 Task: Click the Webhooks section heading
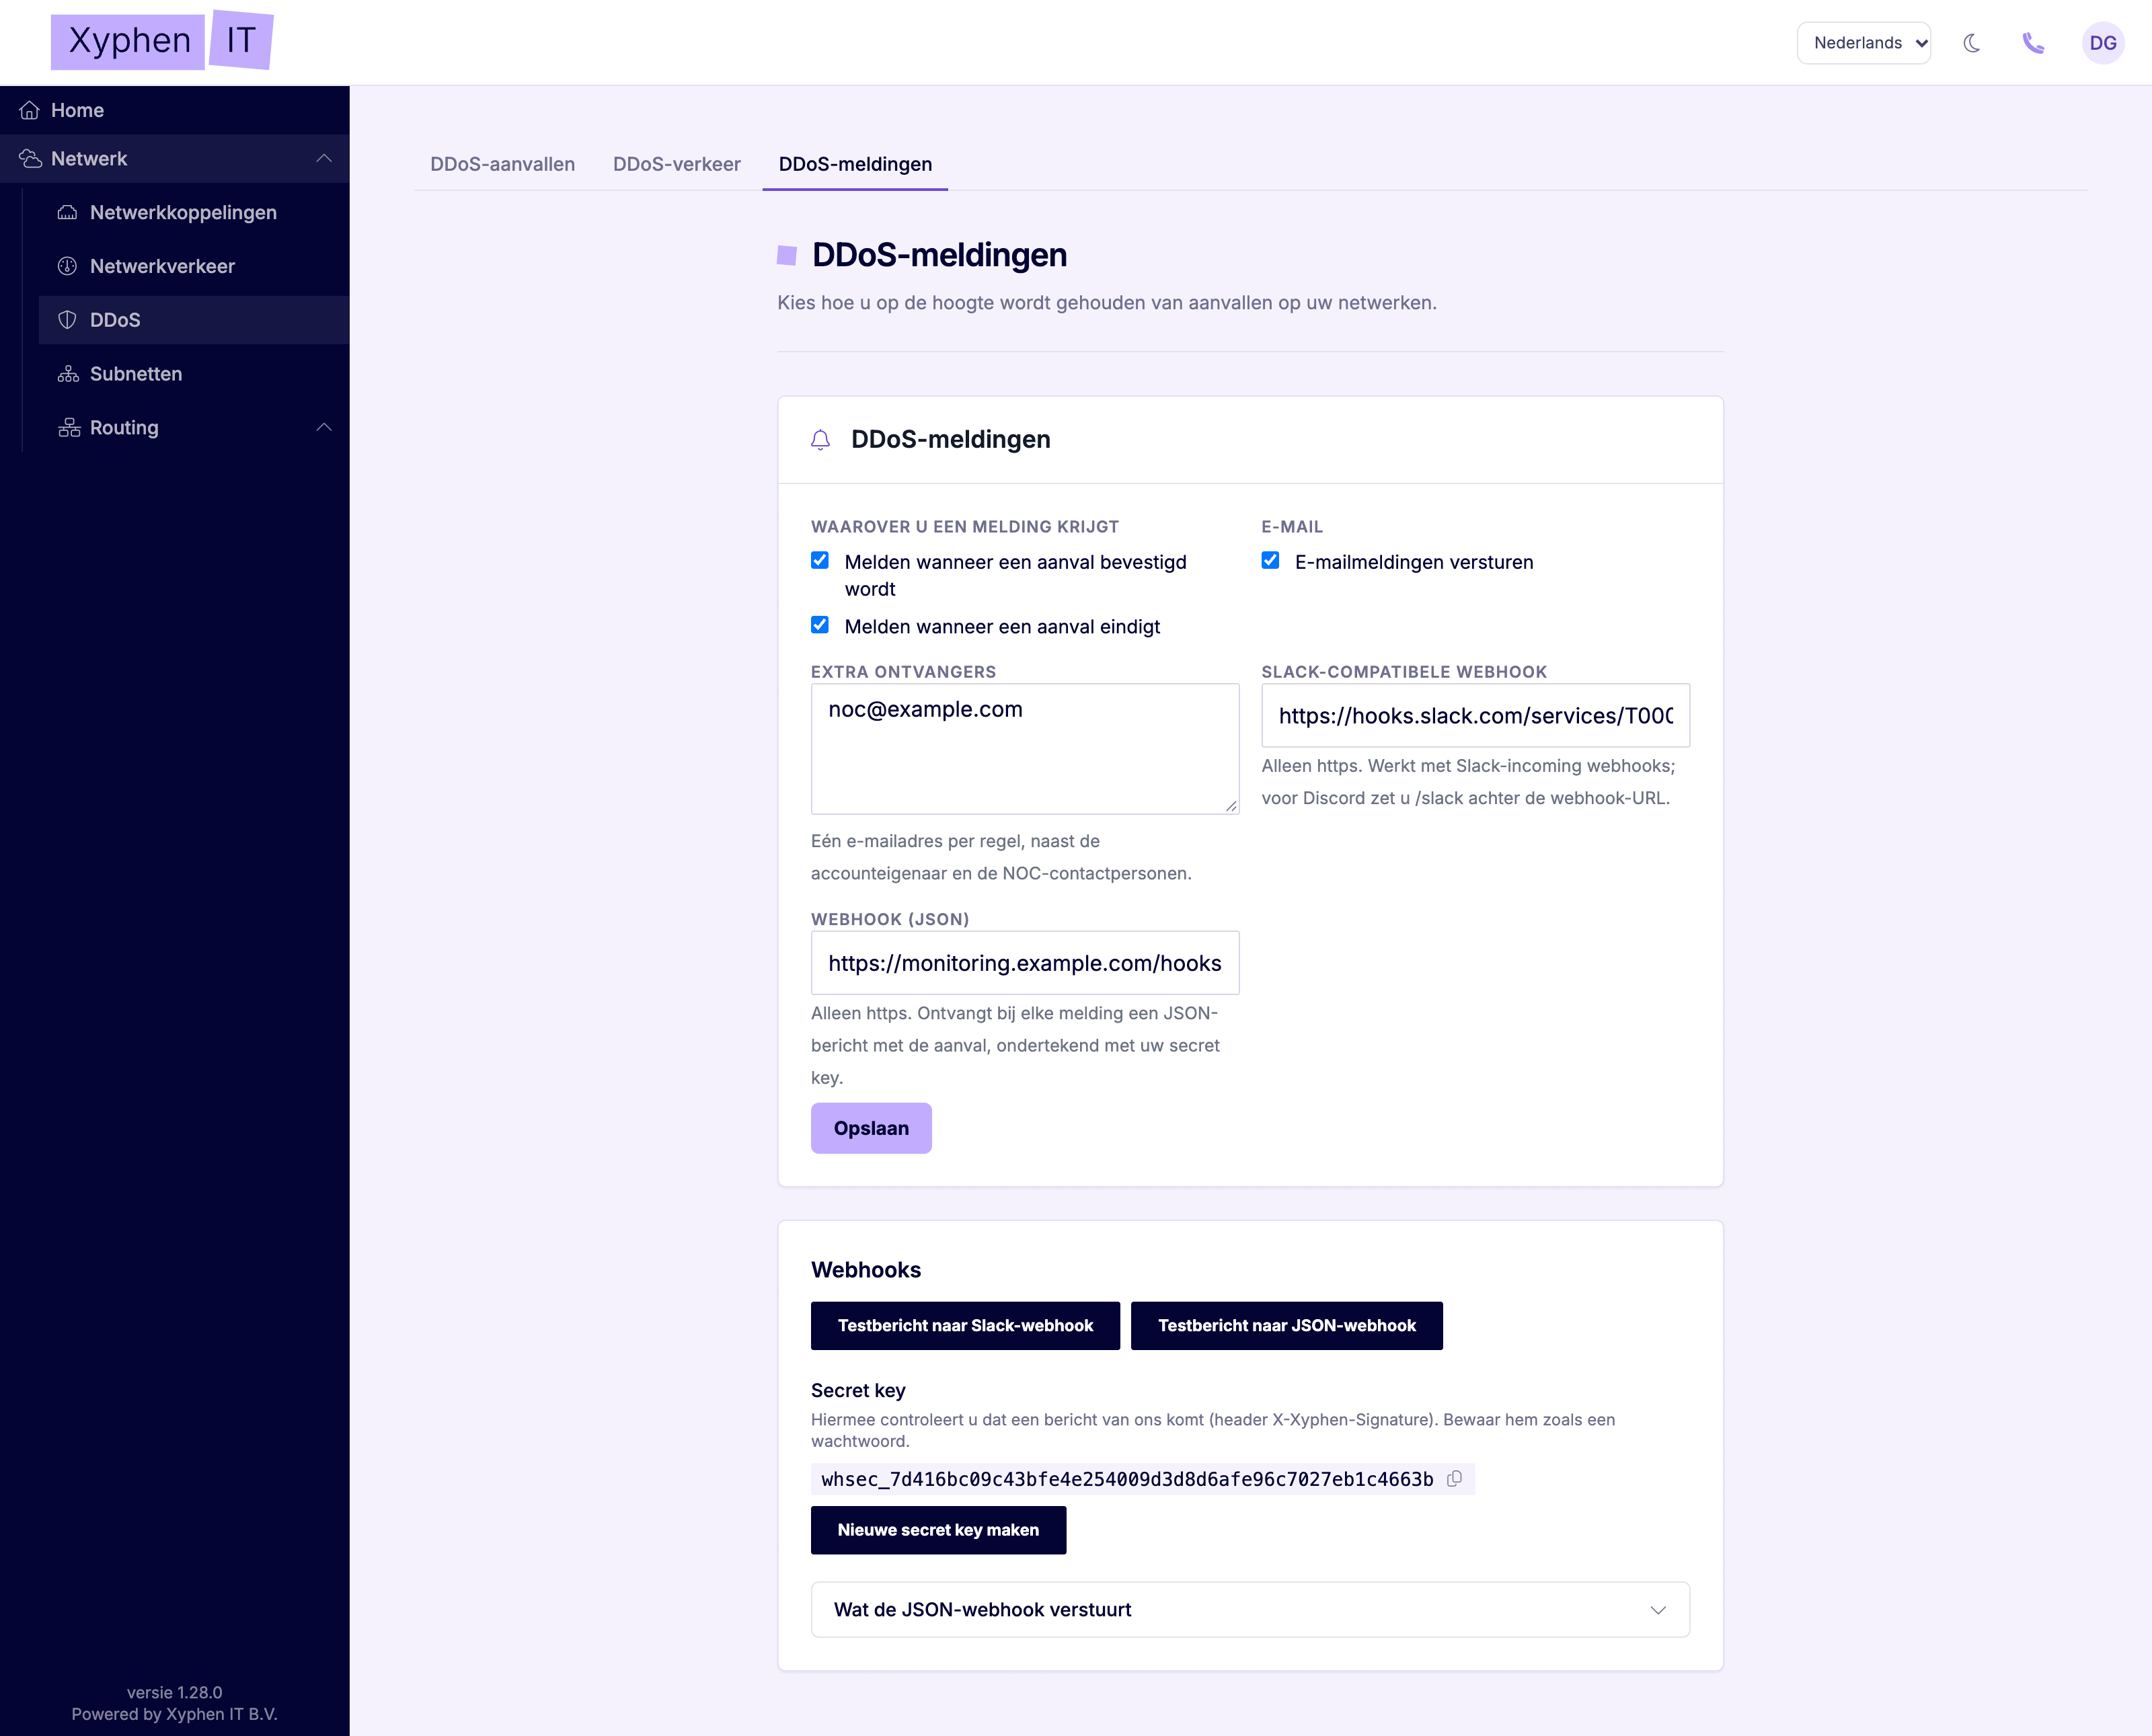pyautogui.click(x=866, y=1270)
